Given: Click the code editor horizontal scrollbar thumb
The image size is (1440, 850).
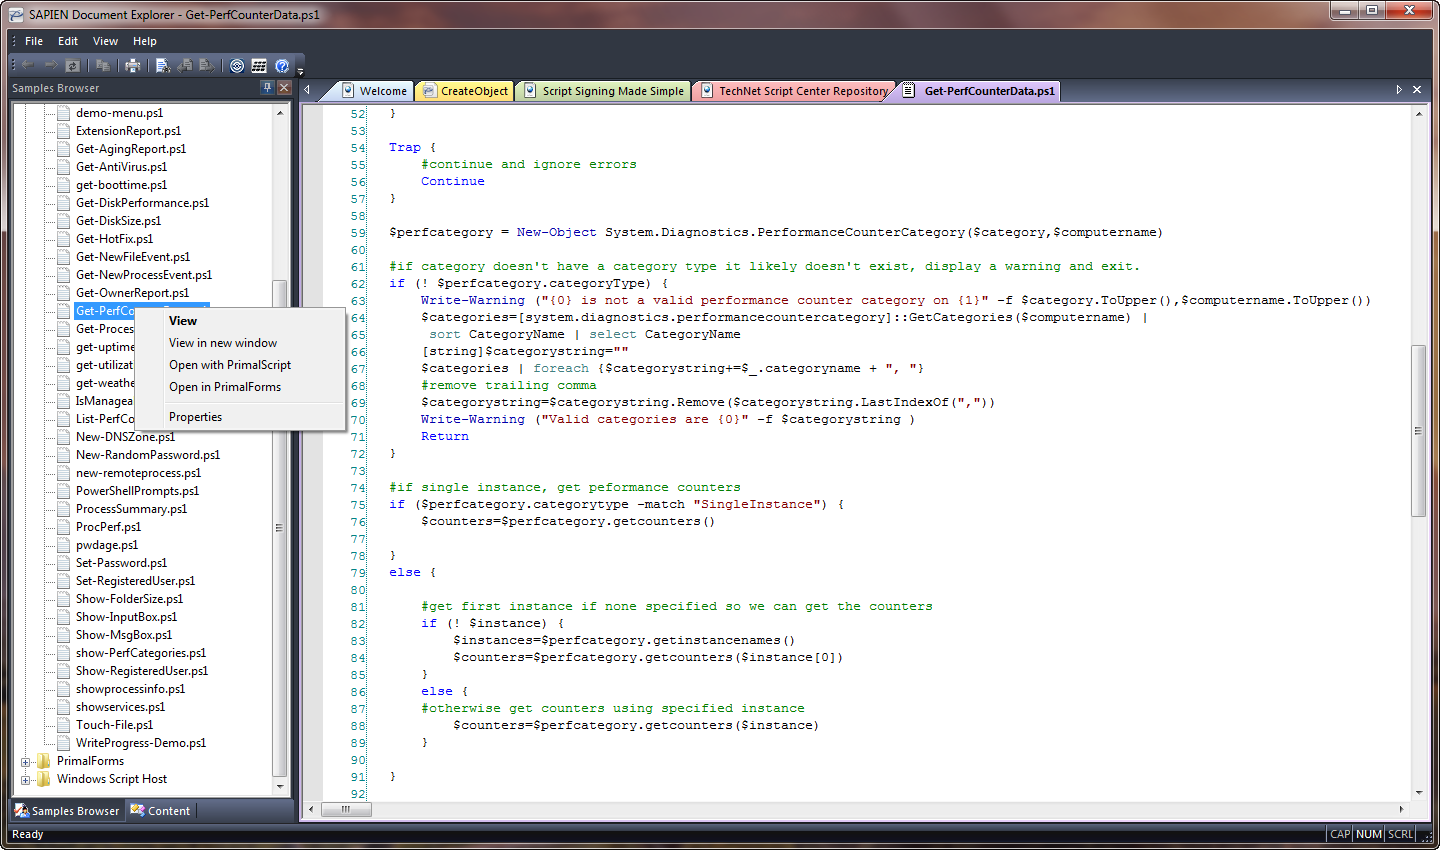Looking at the screenshot, I should point(346,809).
